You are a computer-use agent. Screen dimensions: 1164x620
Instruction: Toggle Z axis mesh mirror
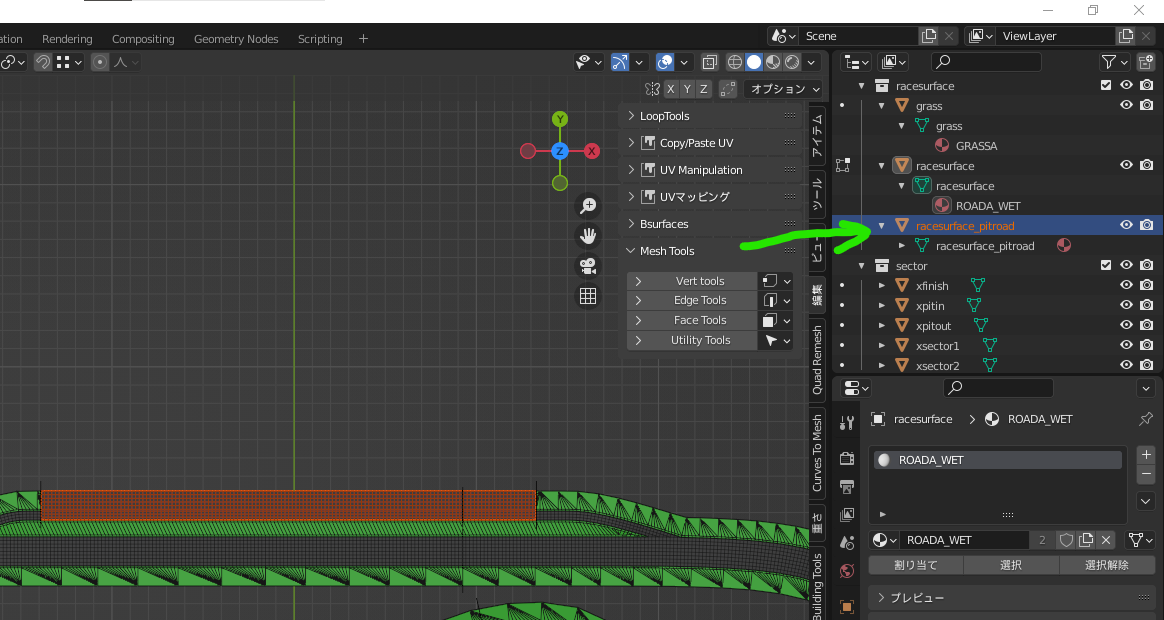pos(704,89)
